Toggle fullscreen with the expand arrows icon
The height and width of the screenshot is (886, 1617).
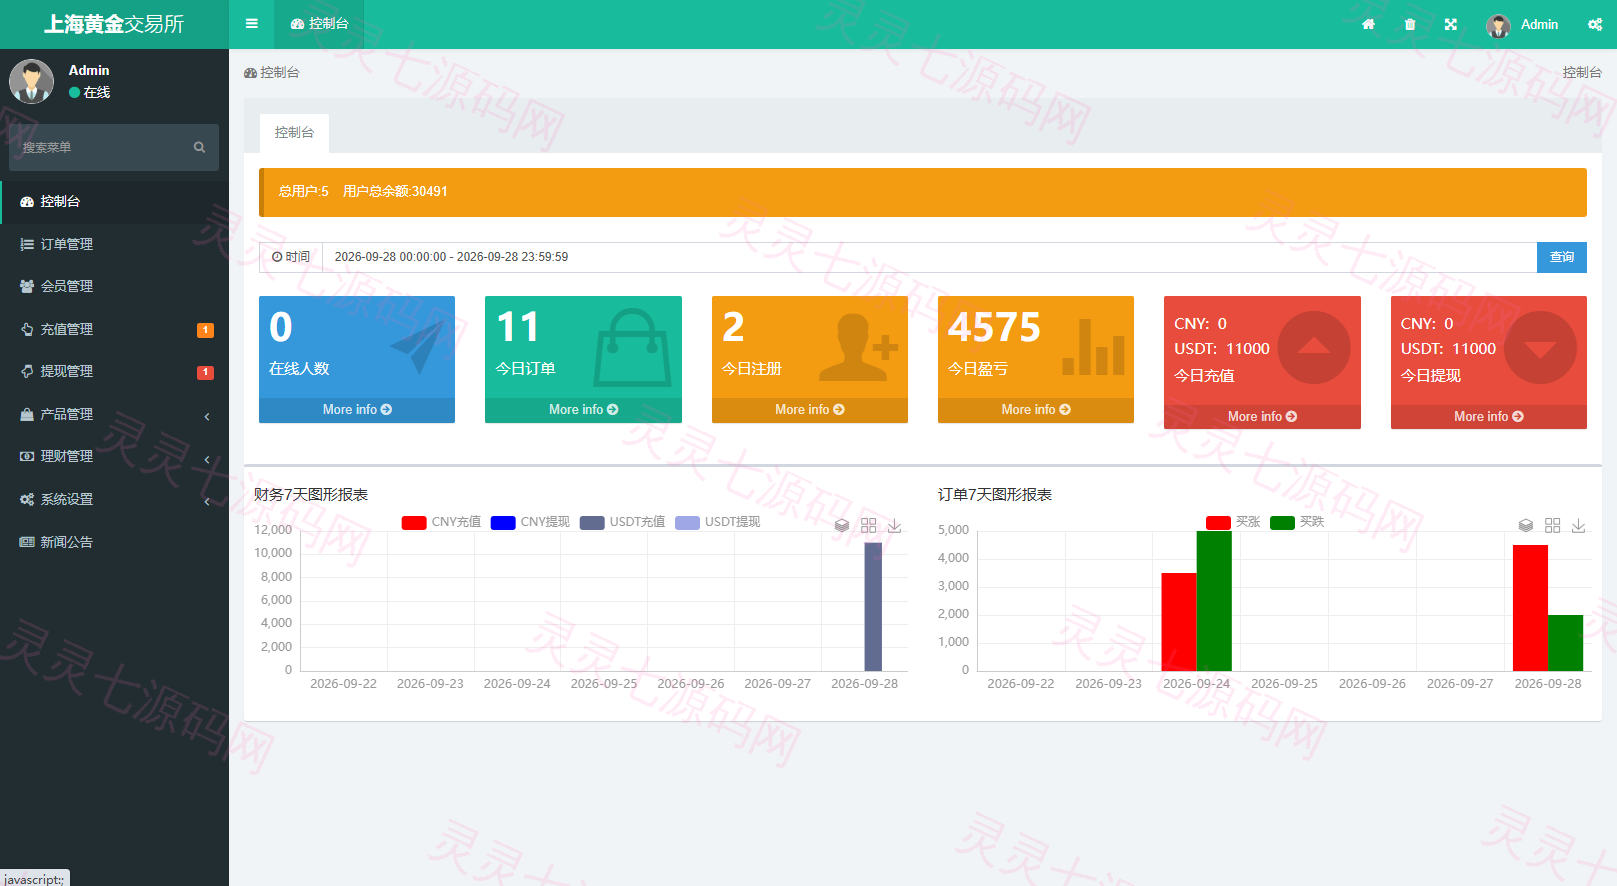click(x=1451, y=25)
